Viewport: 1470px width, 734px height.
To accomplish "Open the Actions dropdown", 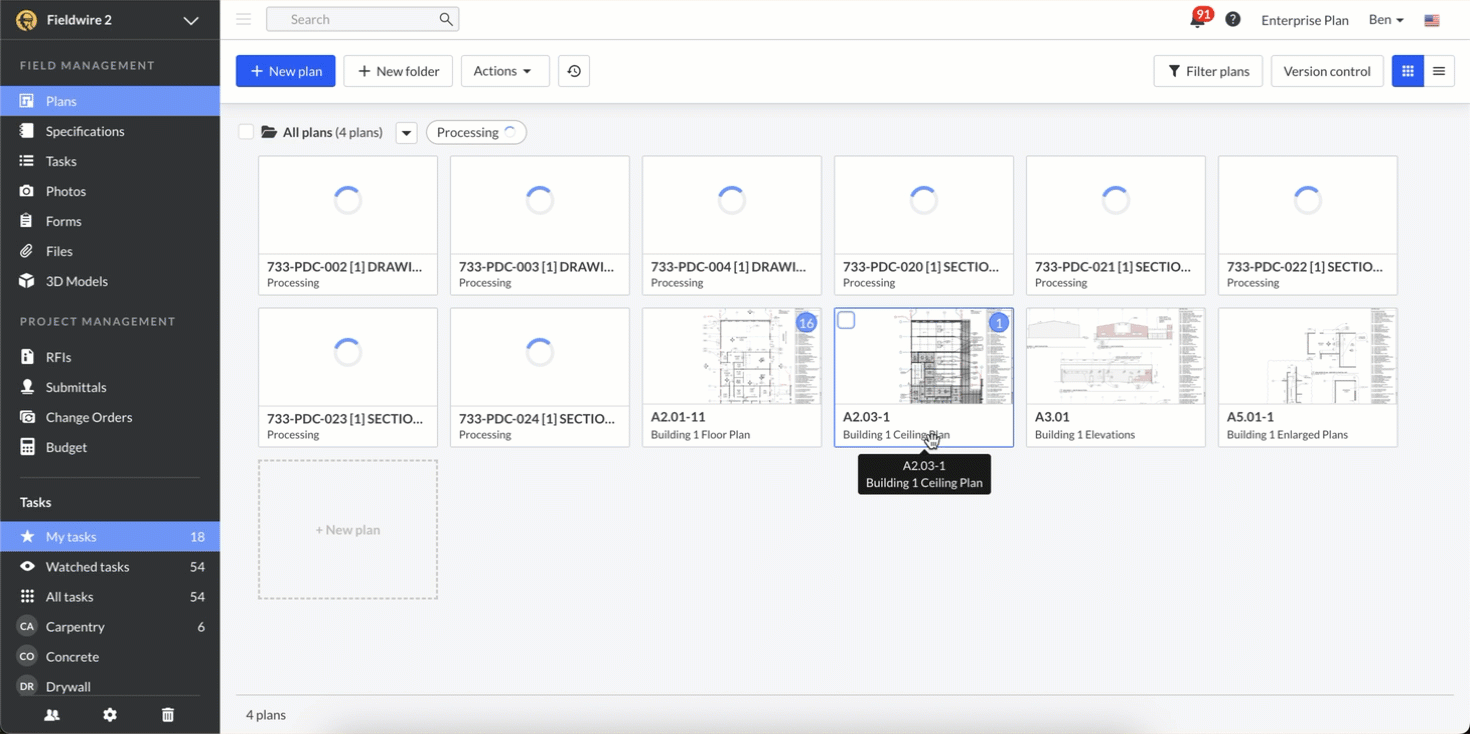I will [x=504, y=71].
